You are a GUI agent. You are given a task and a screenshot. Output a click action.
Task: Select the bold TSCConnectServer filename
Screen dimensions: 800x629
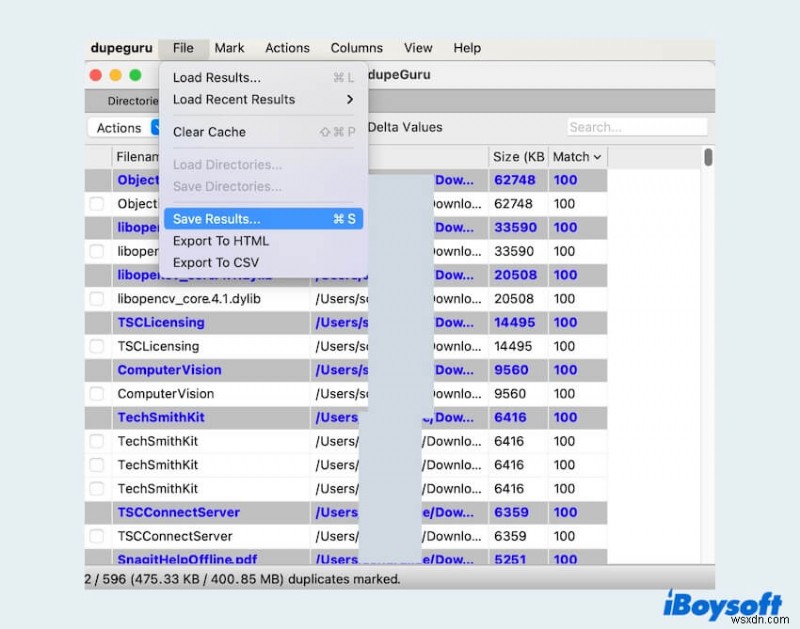[x=179, y=512]
